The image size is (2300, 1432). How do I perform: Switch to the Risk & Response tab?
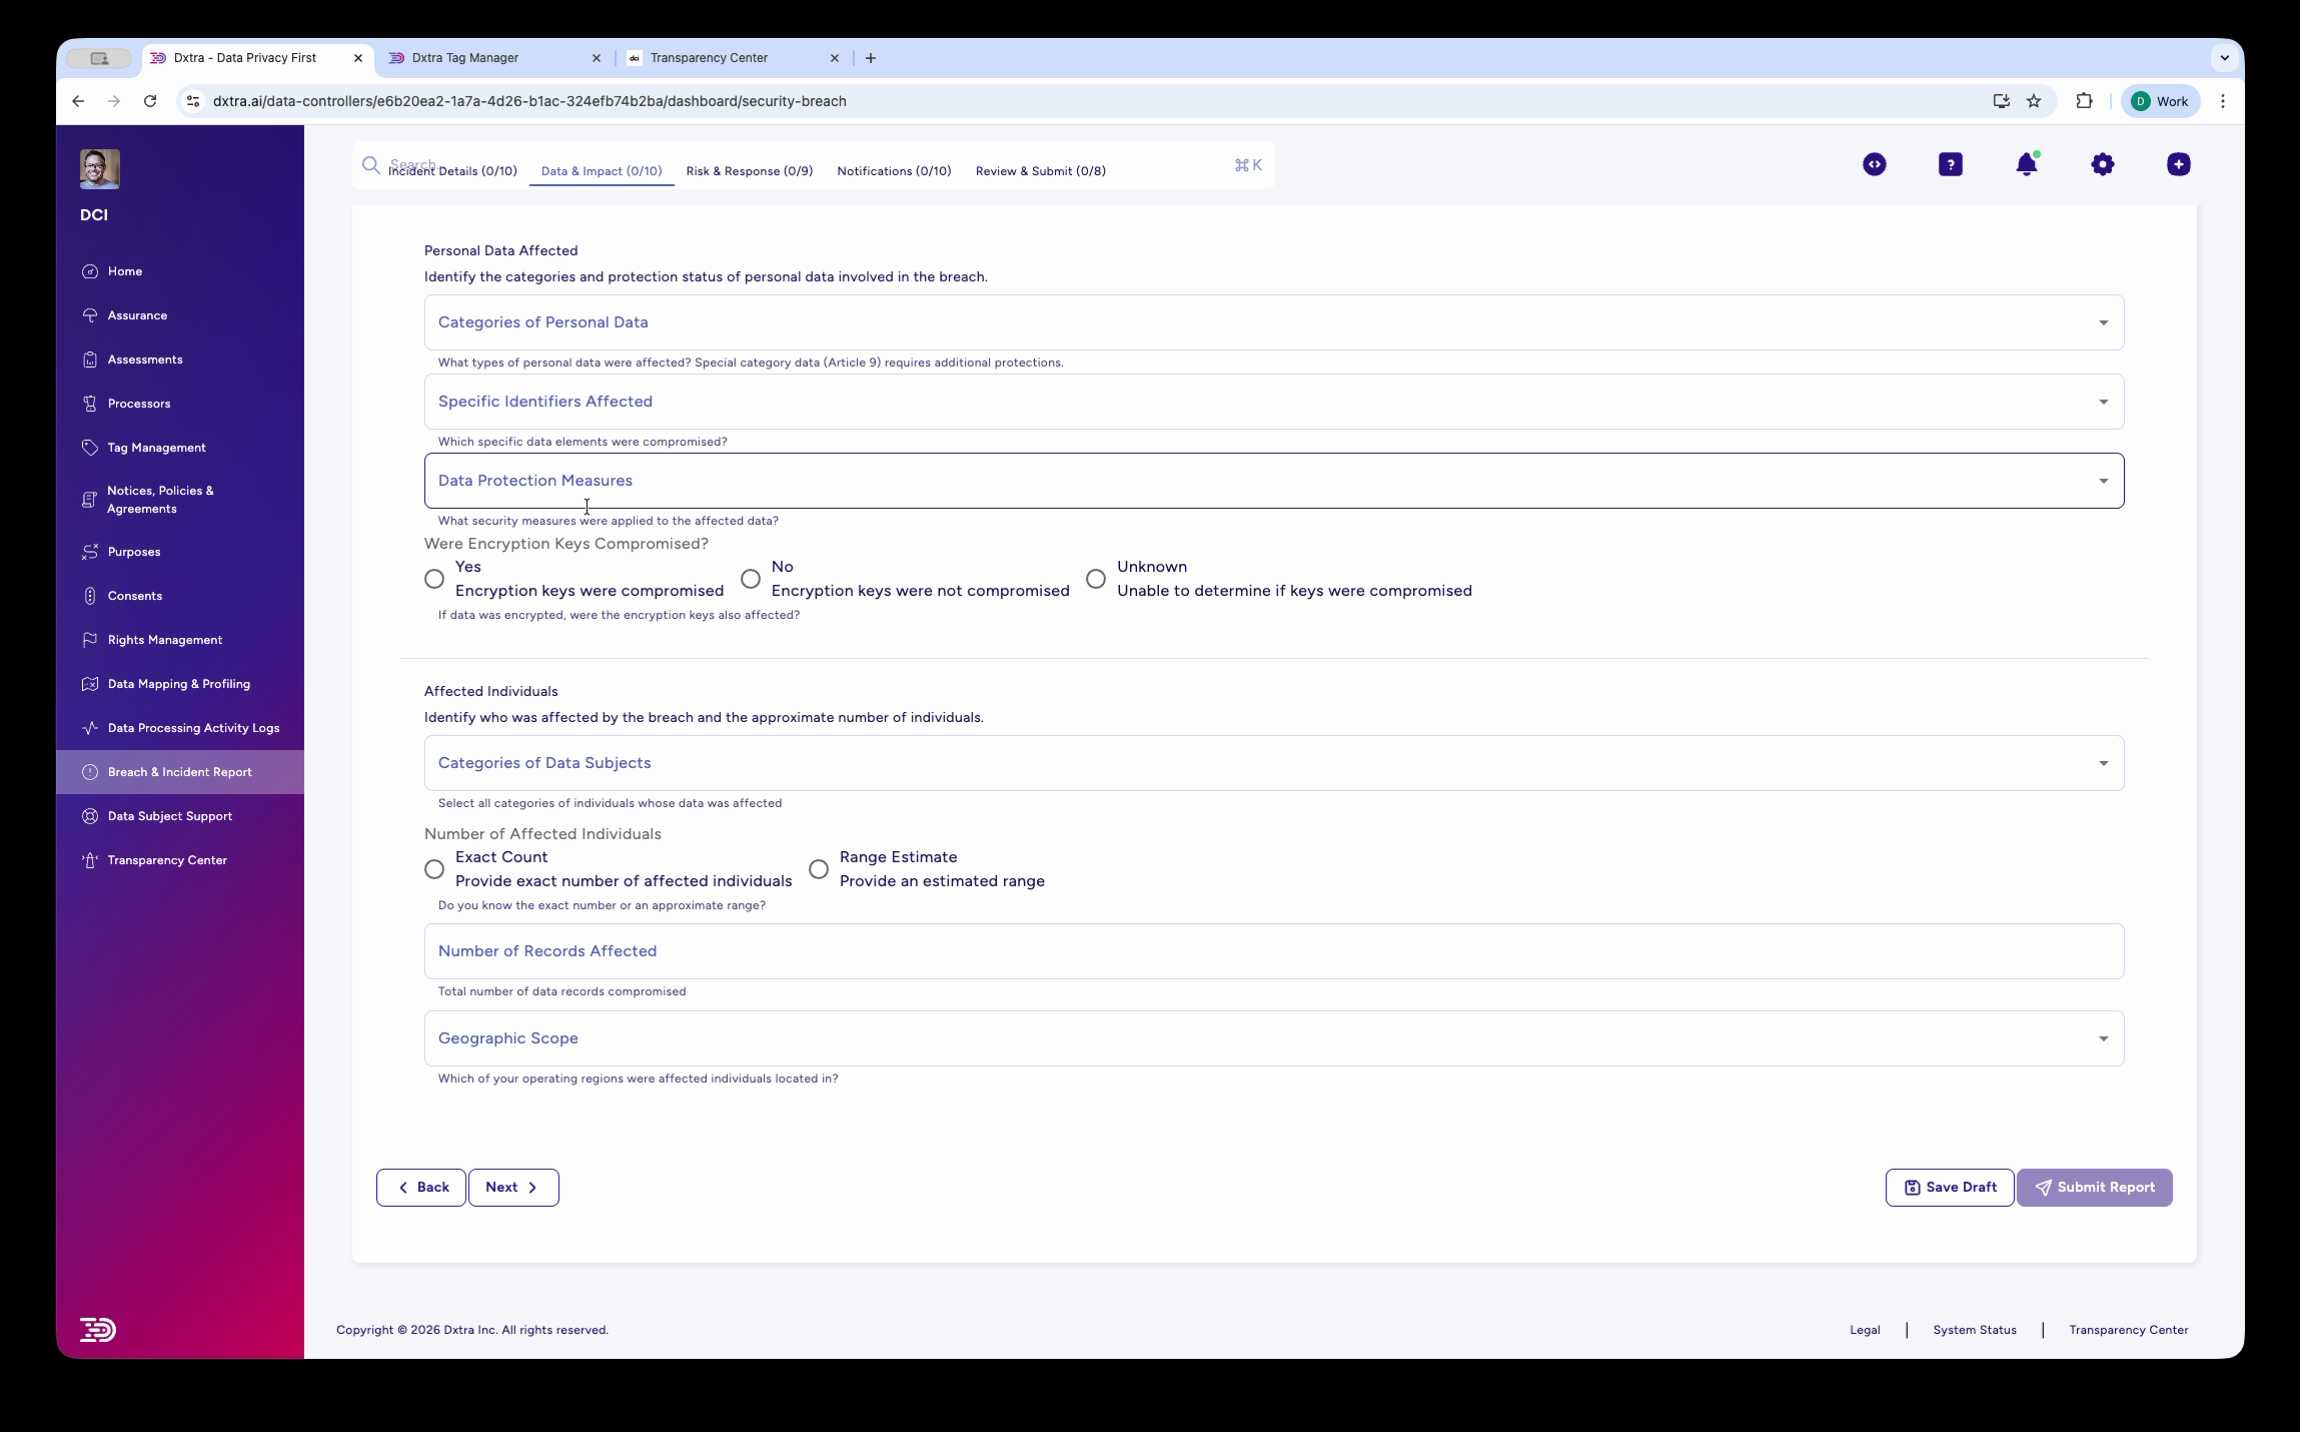[749, 170]
